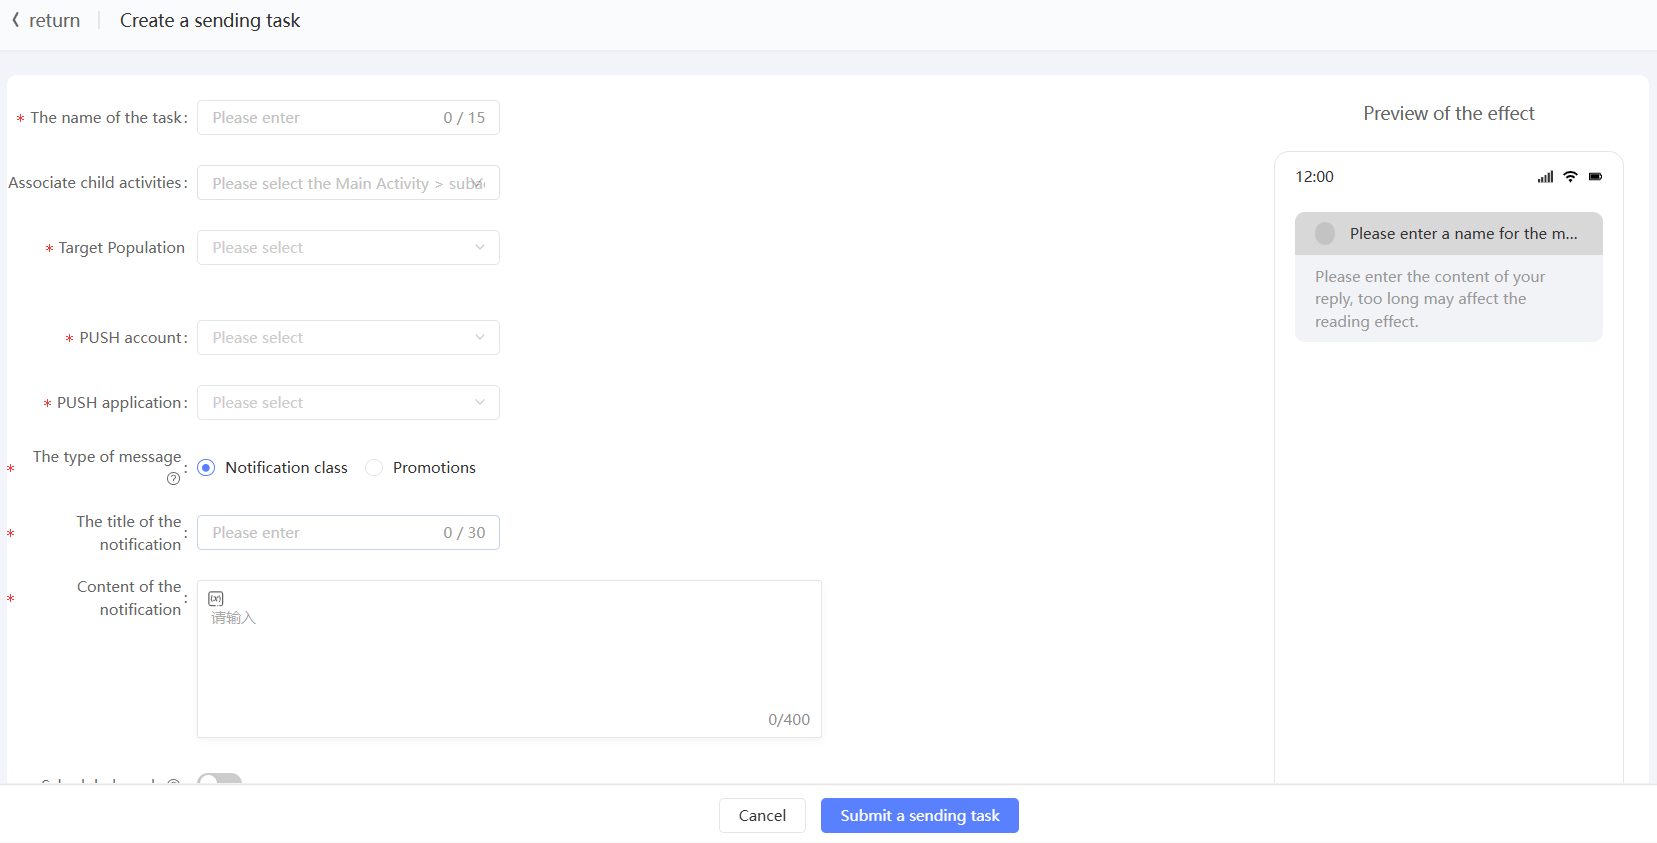The image size is (1657, 843).
Task: Click the "Preview of the effect" heading
Action: point(1449,114)
